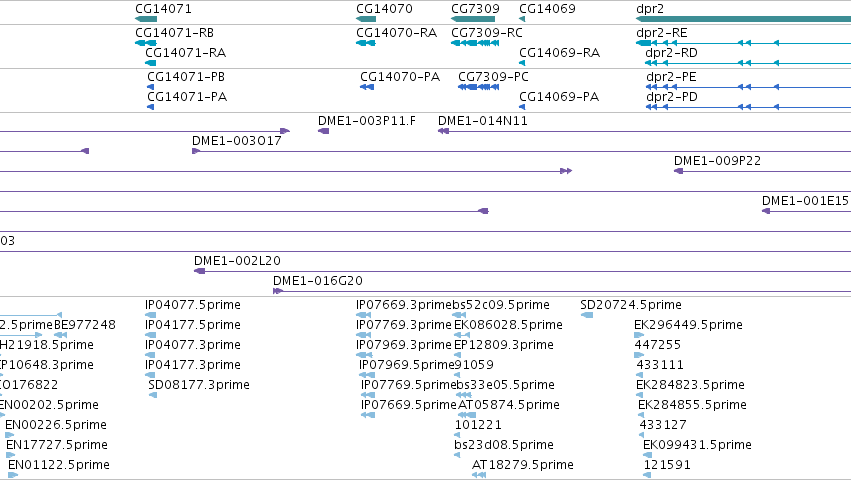
Task: Select the CG14070 gene label
Action: [384, 9]
